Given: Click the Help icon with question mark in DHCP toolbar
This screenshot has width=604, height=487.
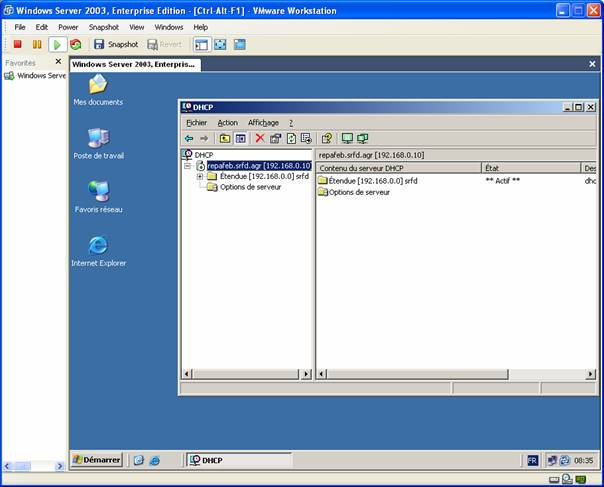Looking at the screenshot, I should (x=327, y=138).
